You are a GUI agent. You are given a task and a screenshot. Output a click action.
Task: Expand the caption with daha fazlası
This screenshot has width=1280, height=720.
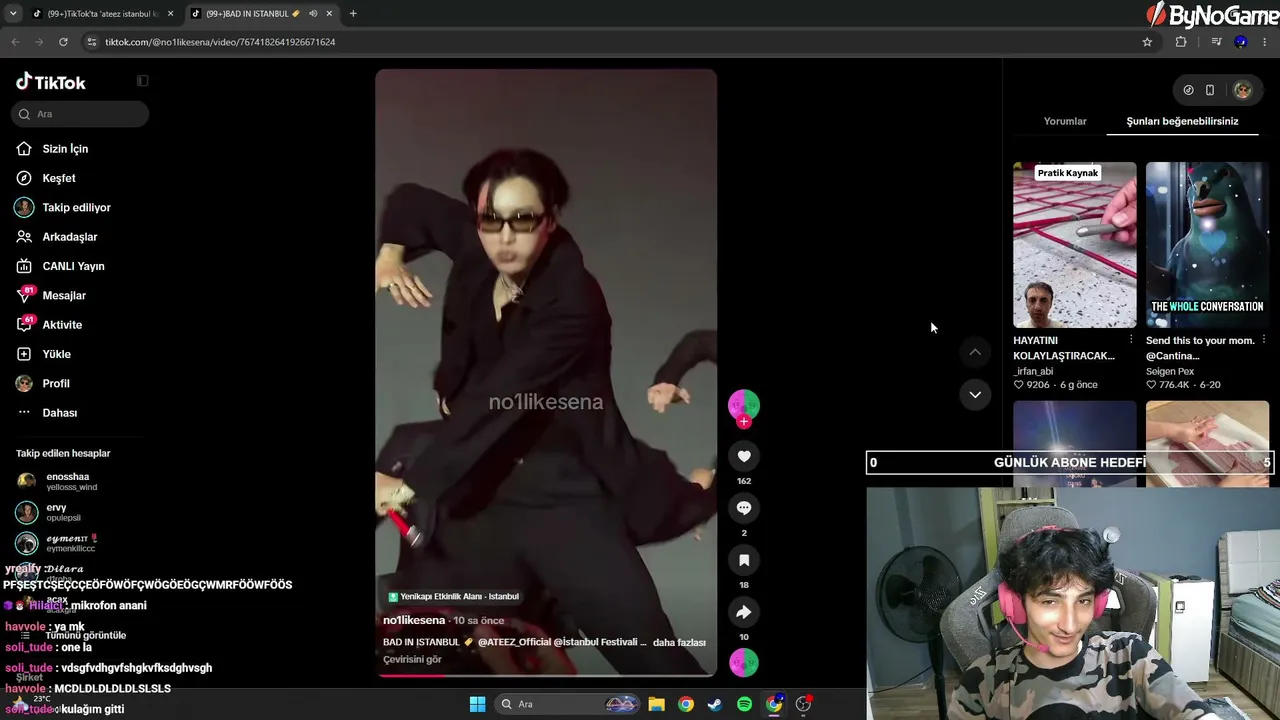tap(679, 642)
